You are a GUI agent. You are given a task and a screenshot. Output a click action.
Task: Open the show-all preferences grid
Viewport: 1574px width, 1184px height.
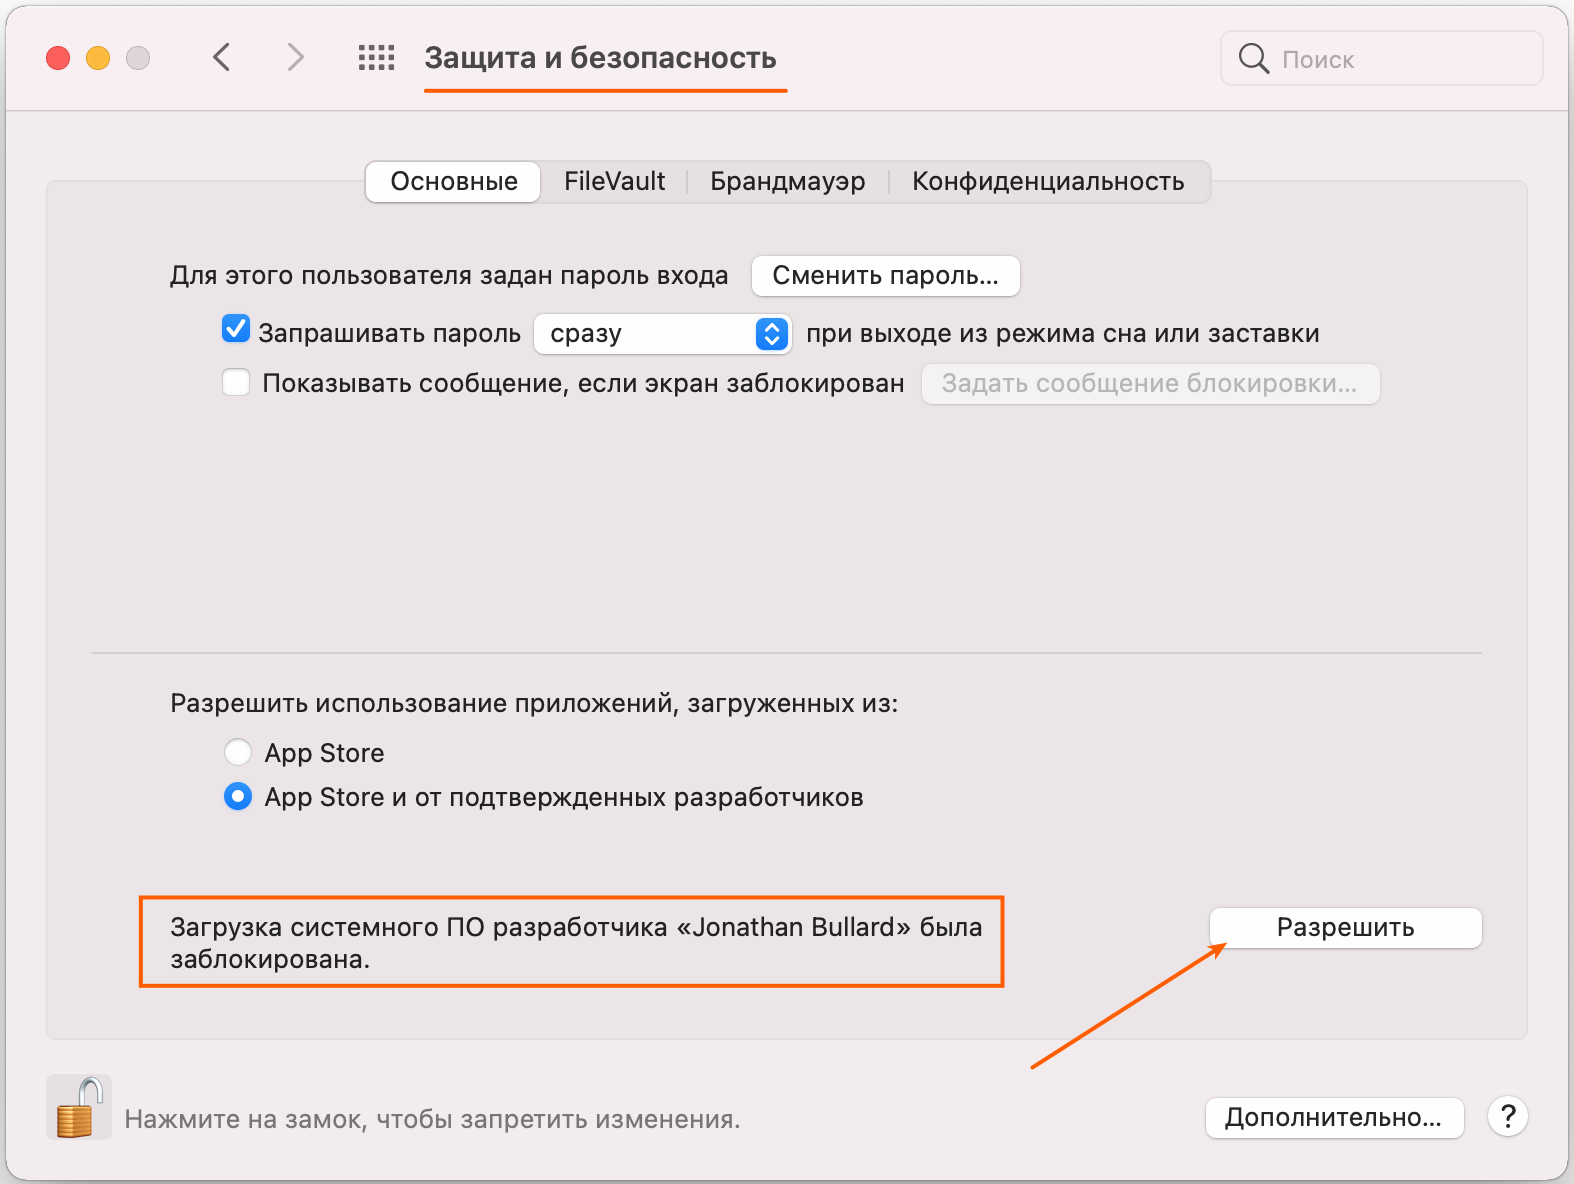point(376,58)
